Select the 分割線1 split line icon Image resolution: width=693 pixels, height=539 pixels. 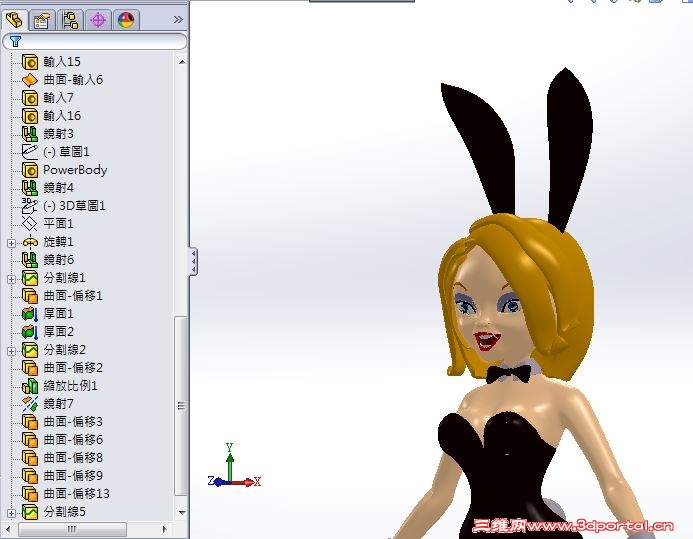(30, 278)
